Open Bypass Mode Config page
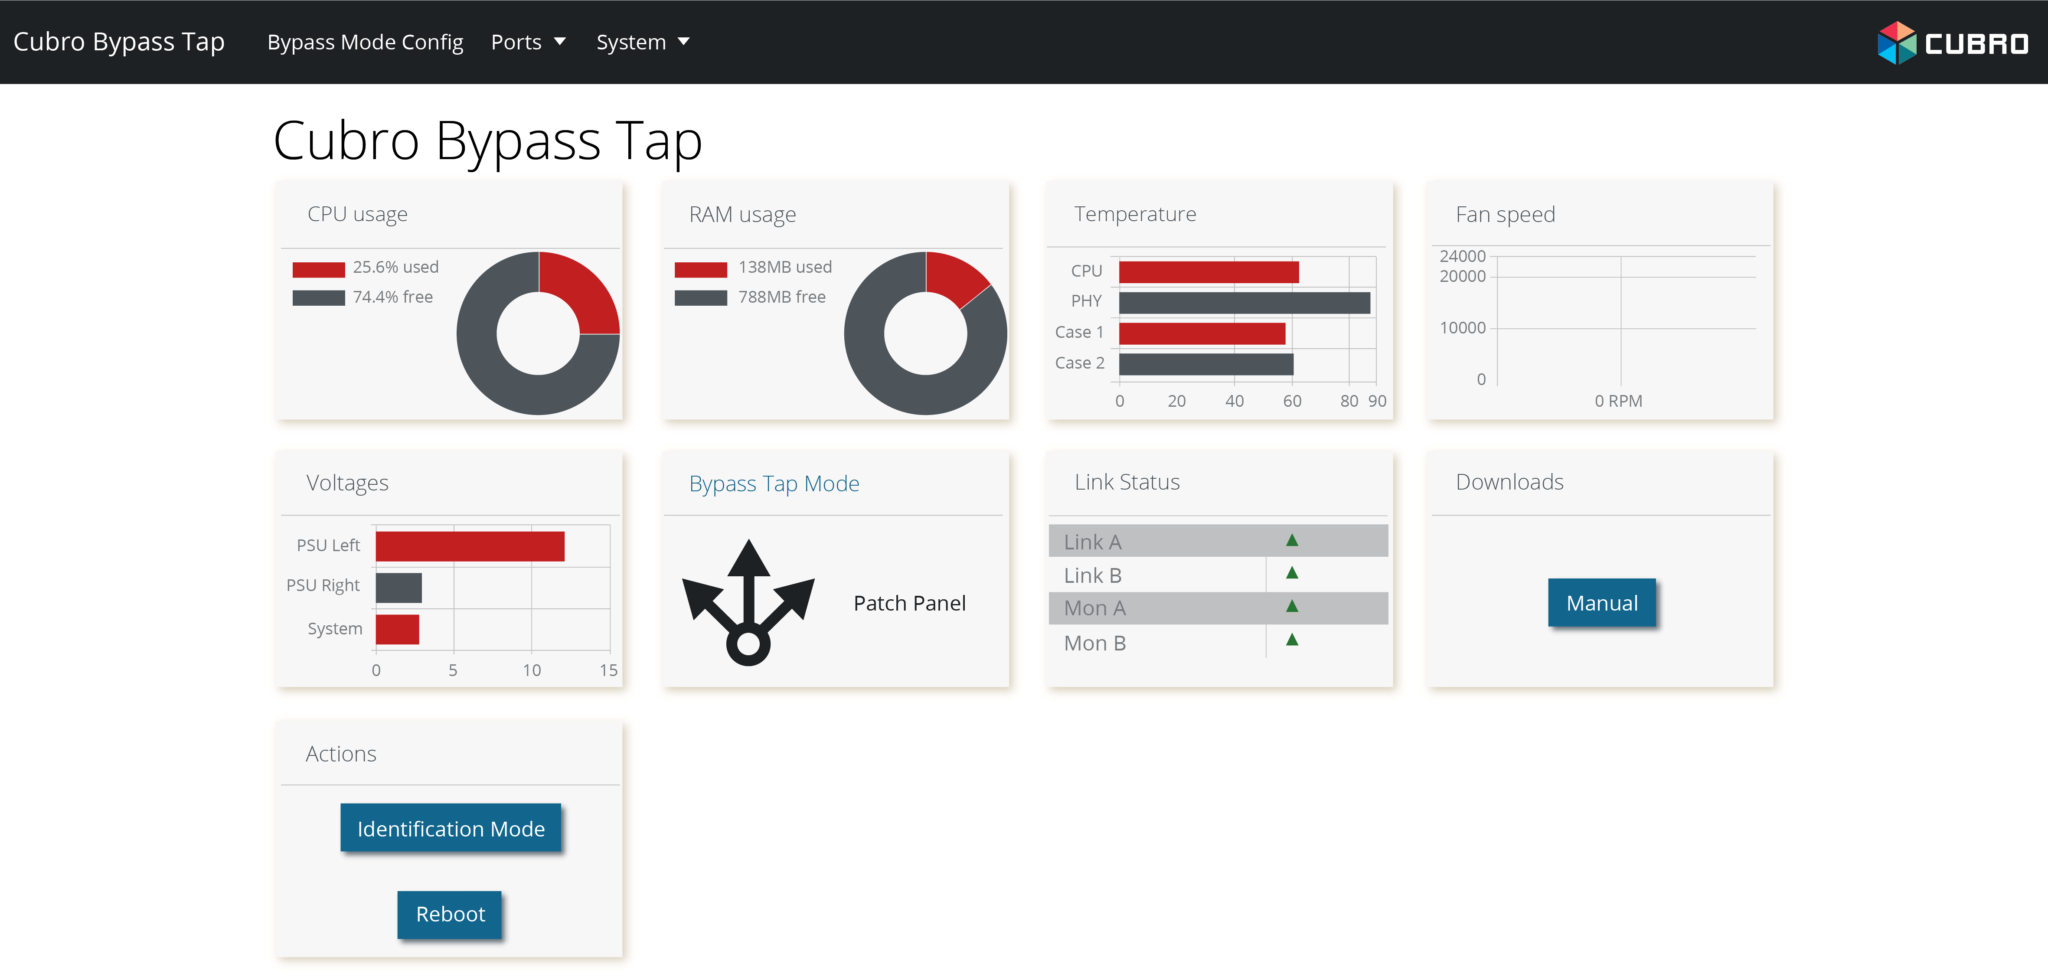The height and width of the screenshot is (980, 2048). [365, 42]
